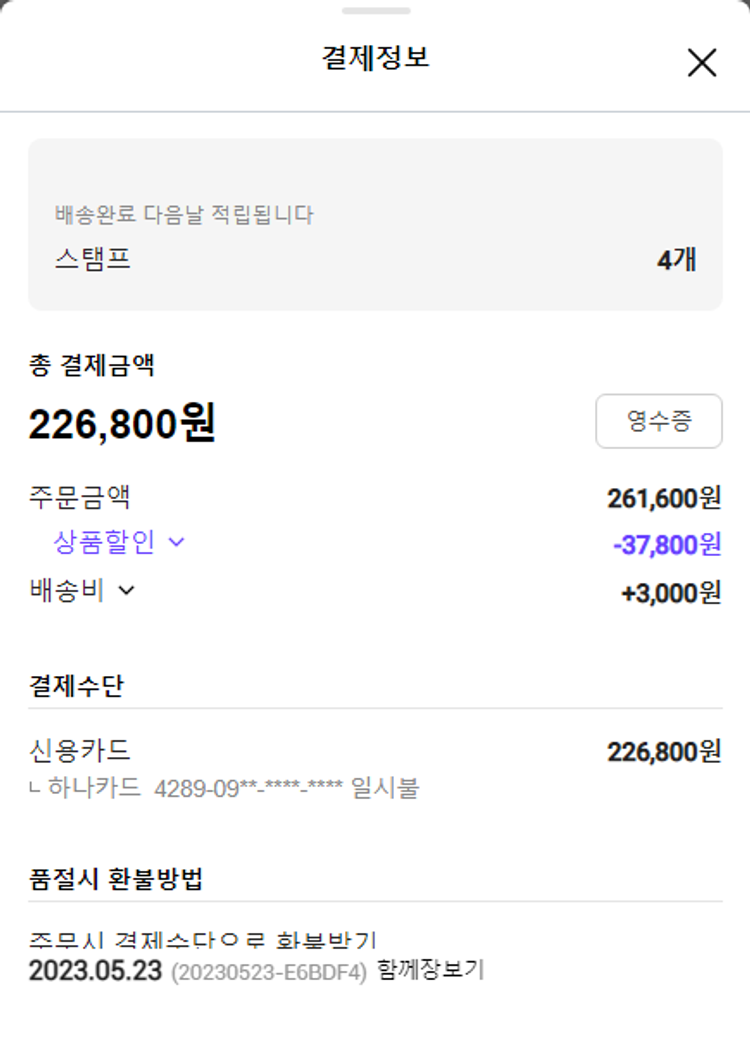Expand the 배송비 shipping fee chevron
750x1038 pixels.
[126, 590]
